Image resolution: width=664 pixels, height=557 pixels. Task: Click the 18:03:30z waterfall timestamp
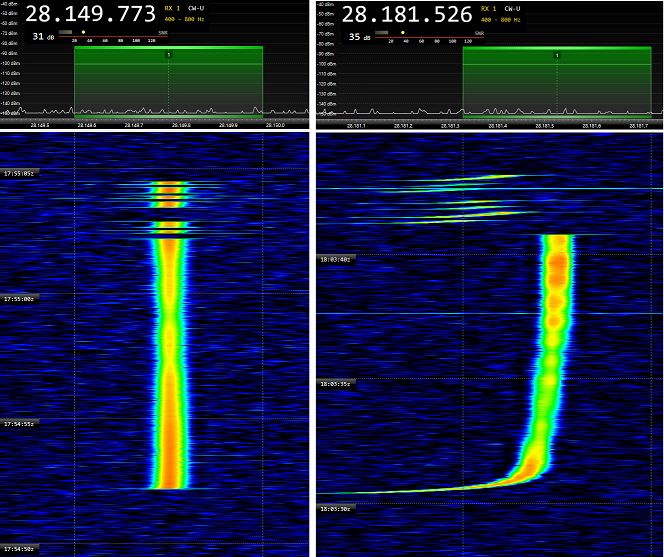pyautogui.click(x=335, y=509)
